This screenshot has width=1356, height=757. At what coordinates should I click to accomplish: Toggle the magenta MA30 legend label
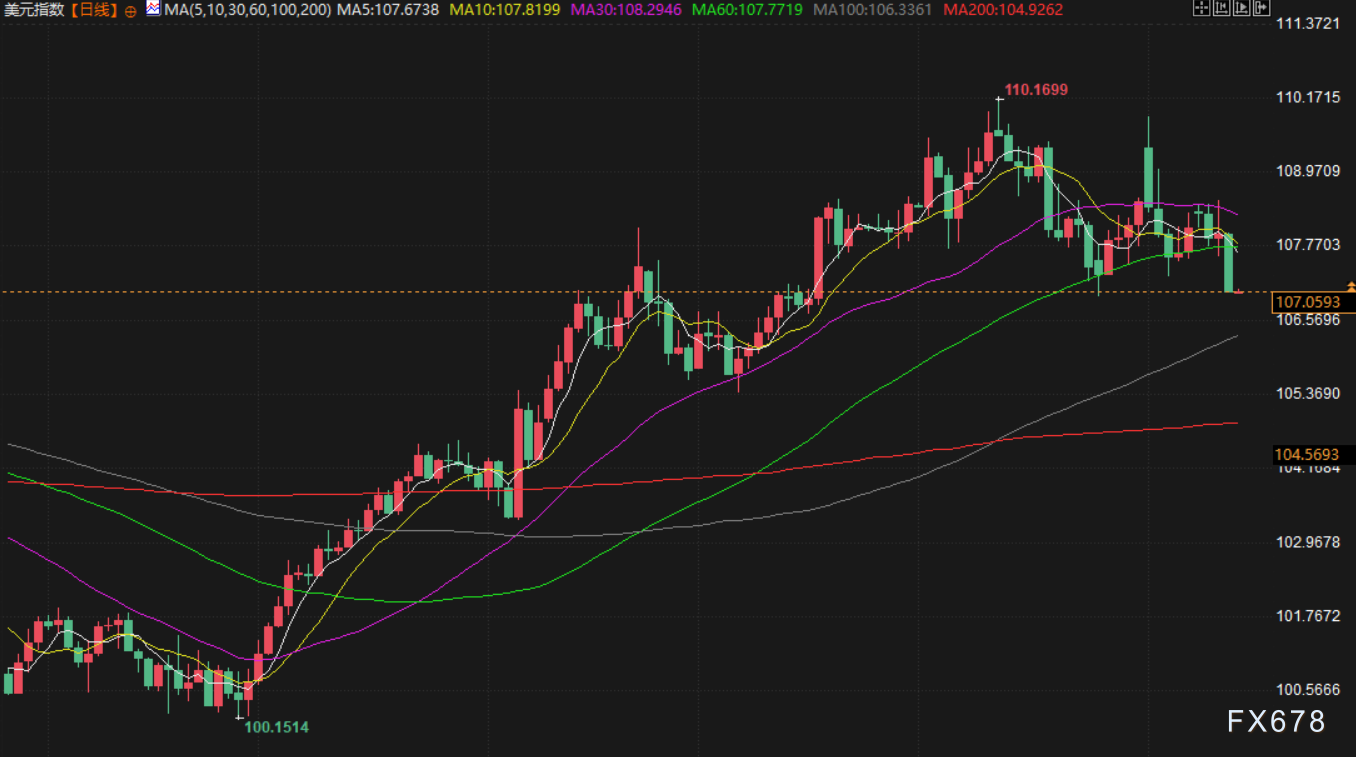pos(627,10)
